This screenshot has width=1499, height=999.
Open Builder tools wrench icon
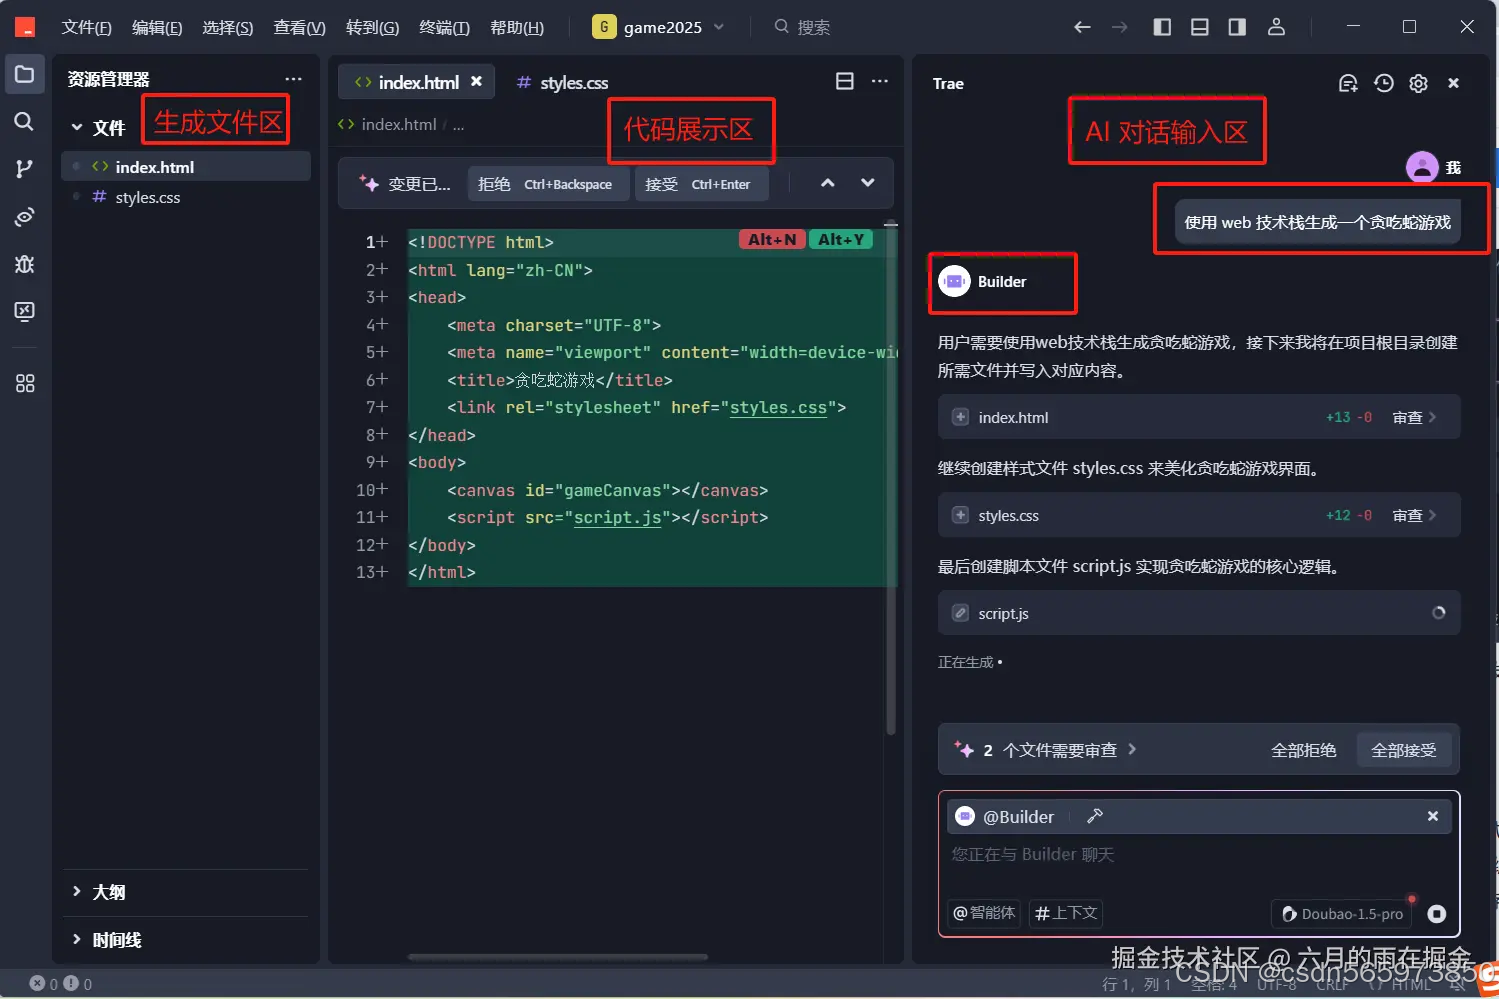point(1095,816)
